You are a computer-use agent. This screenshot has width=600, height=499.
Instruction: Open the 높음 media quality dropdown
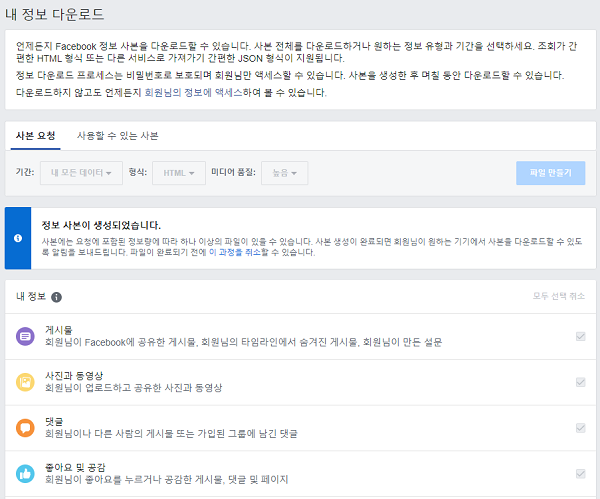pyautogui.click(x=285, y=173)
